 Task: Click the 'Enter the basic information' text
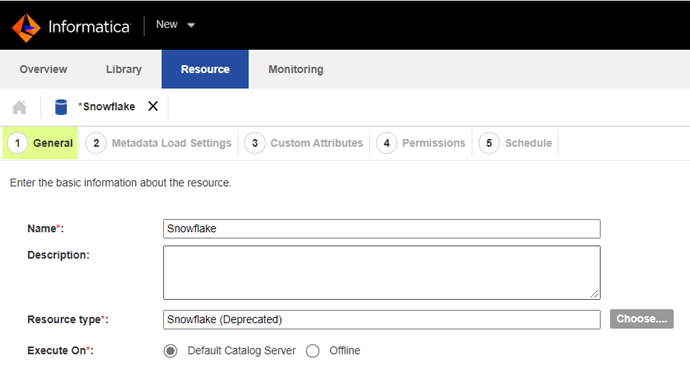(x=121, y=183)
